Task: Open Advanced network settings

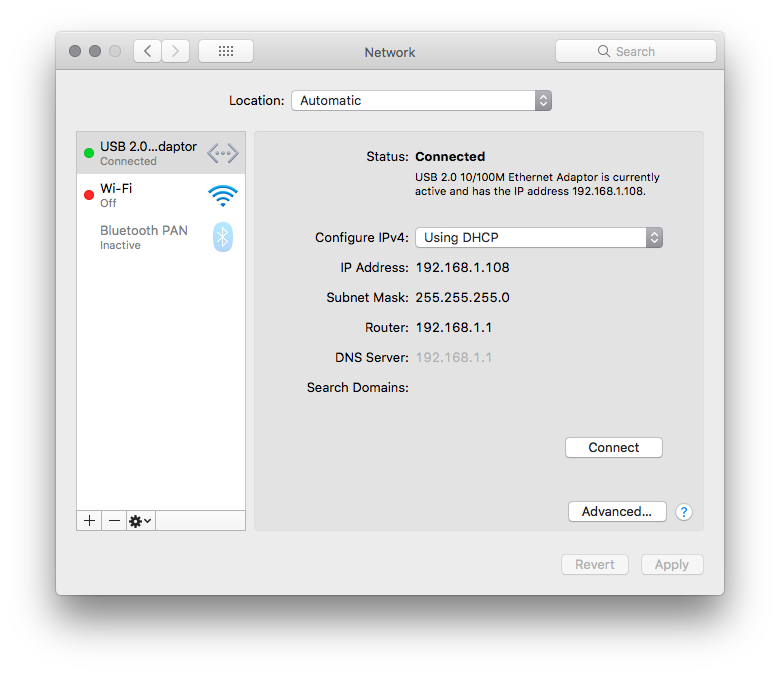Action: point(617,512)
